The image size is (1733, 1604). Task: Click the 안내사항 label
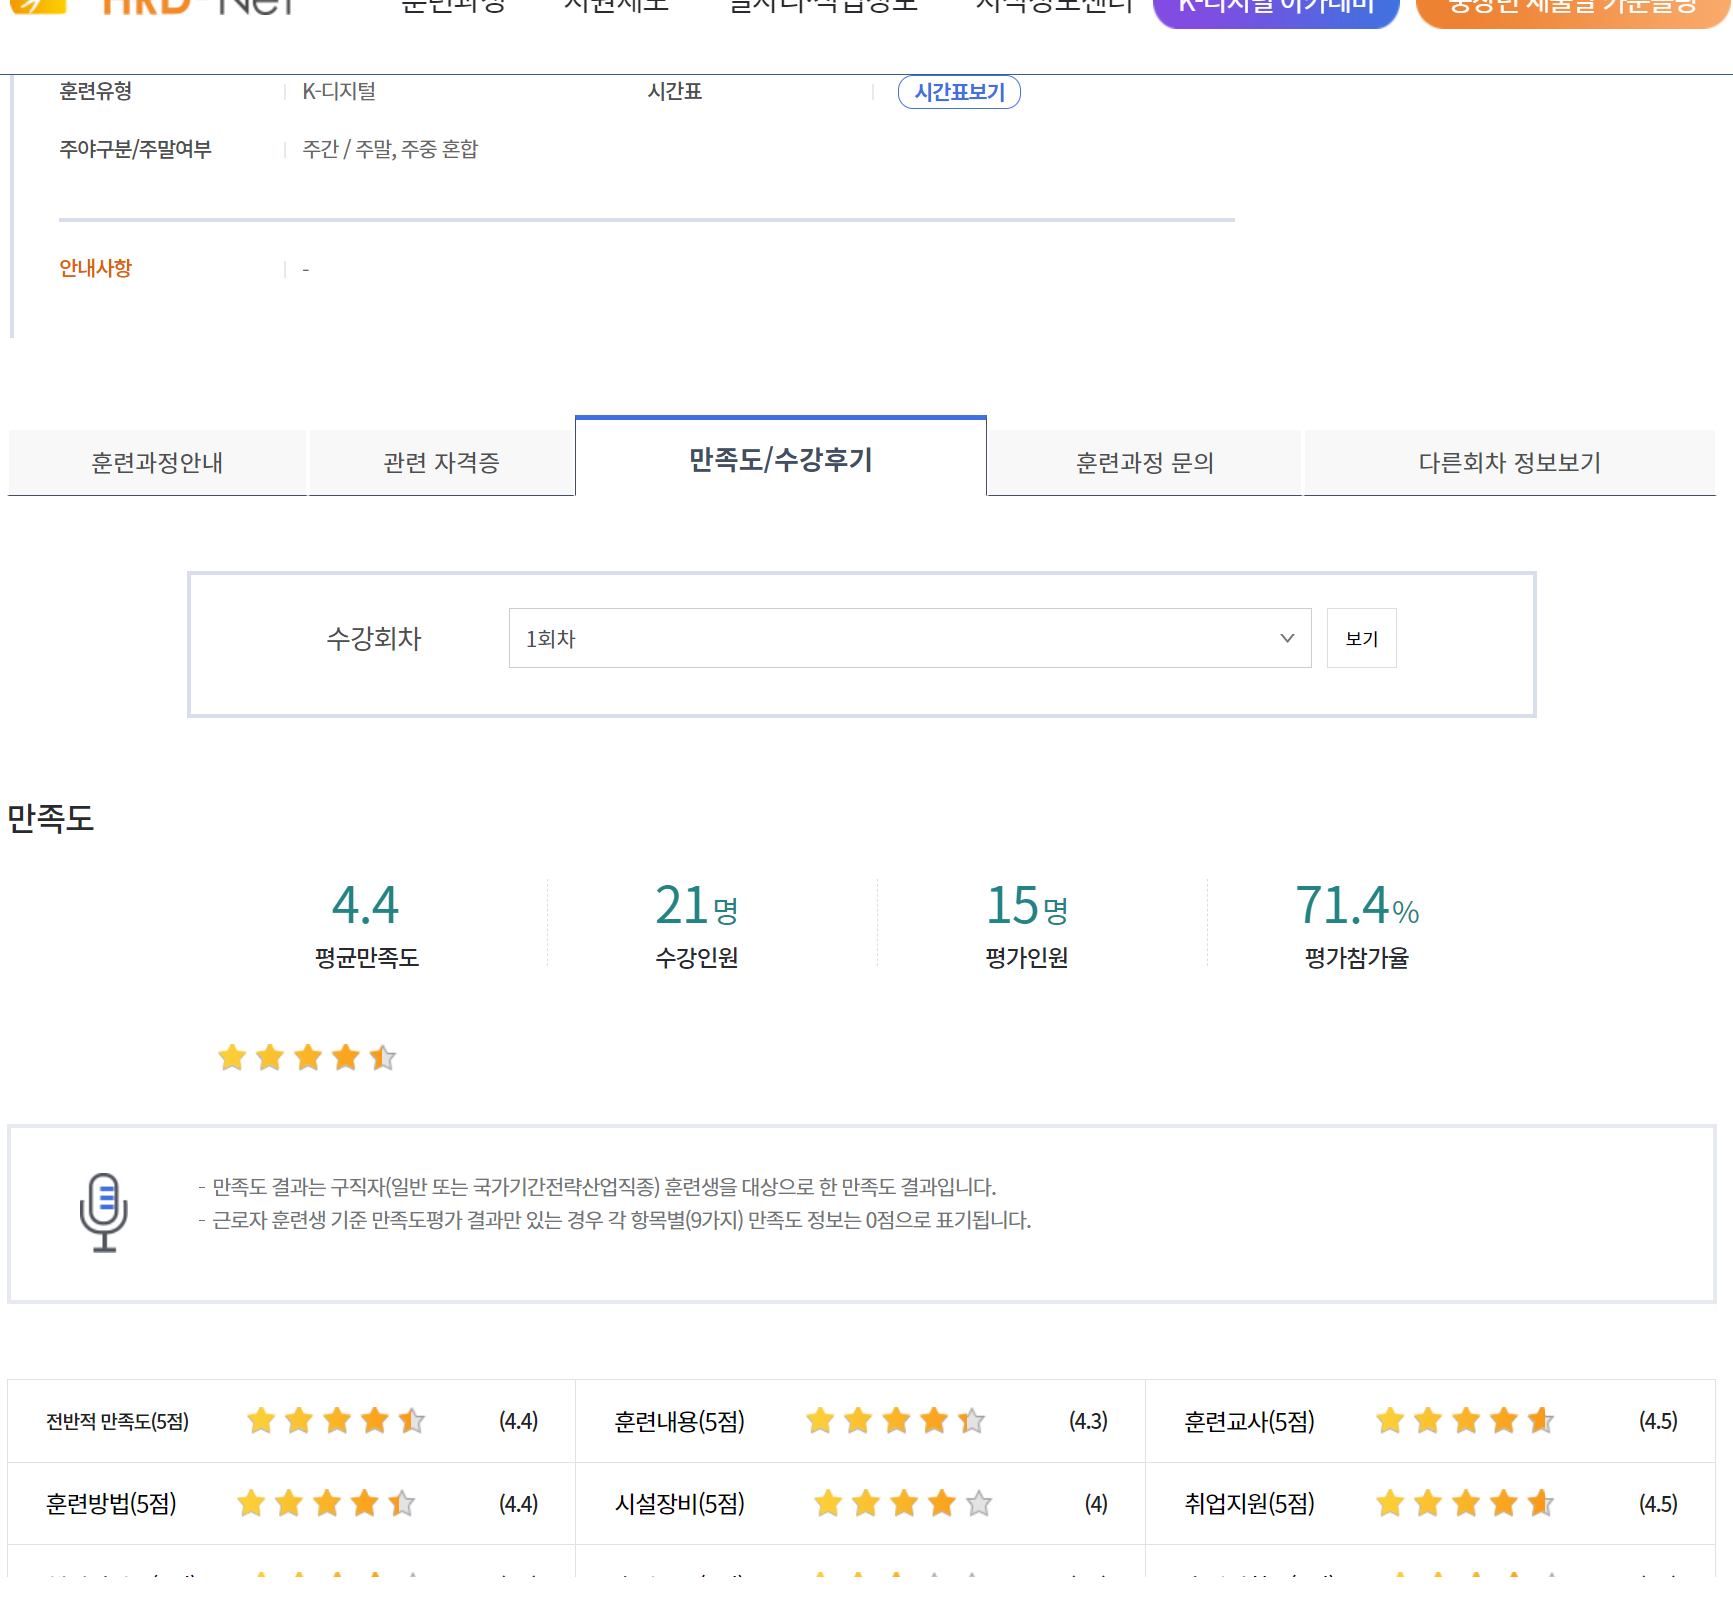[95, 268]
